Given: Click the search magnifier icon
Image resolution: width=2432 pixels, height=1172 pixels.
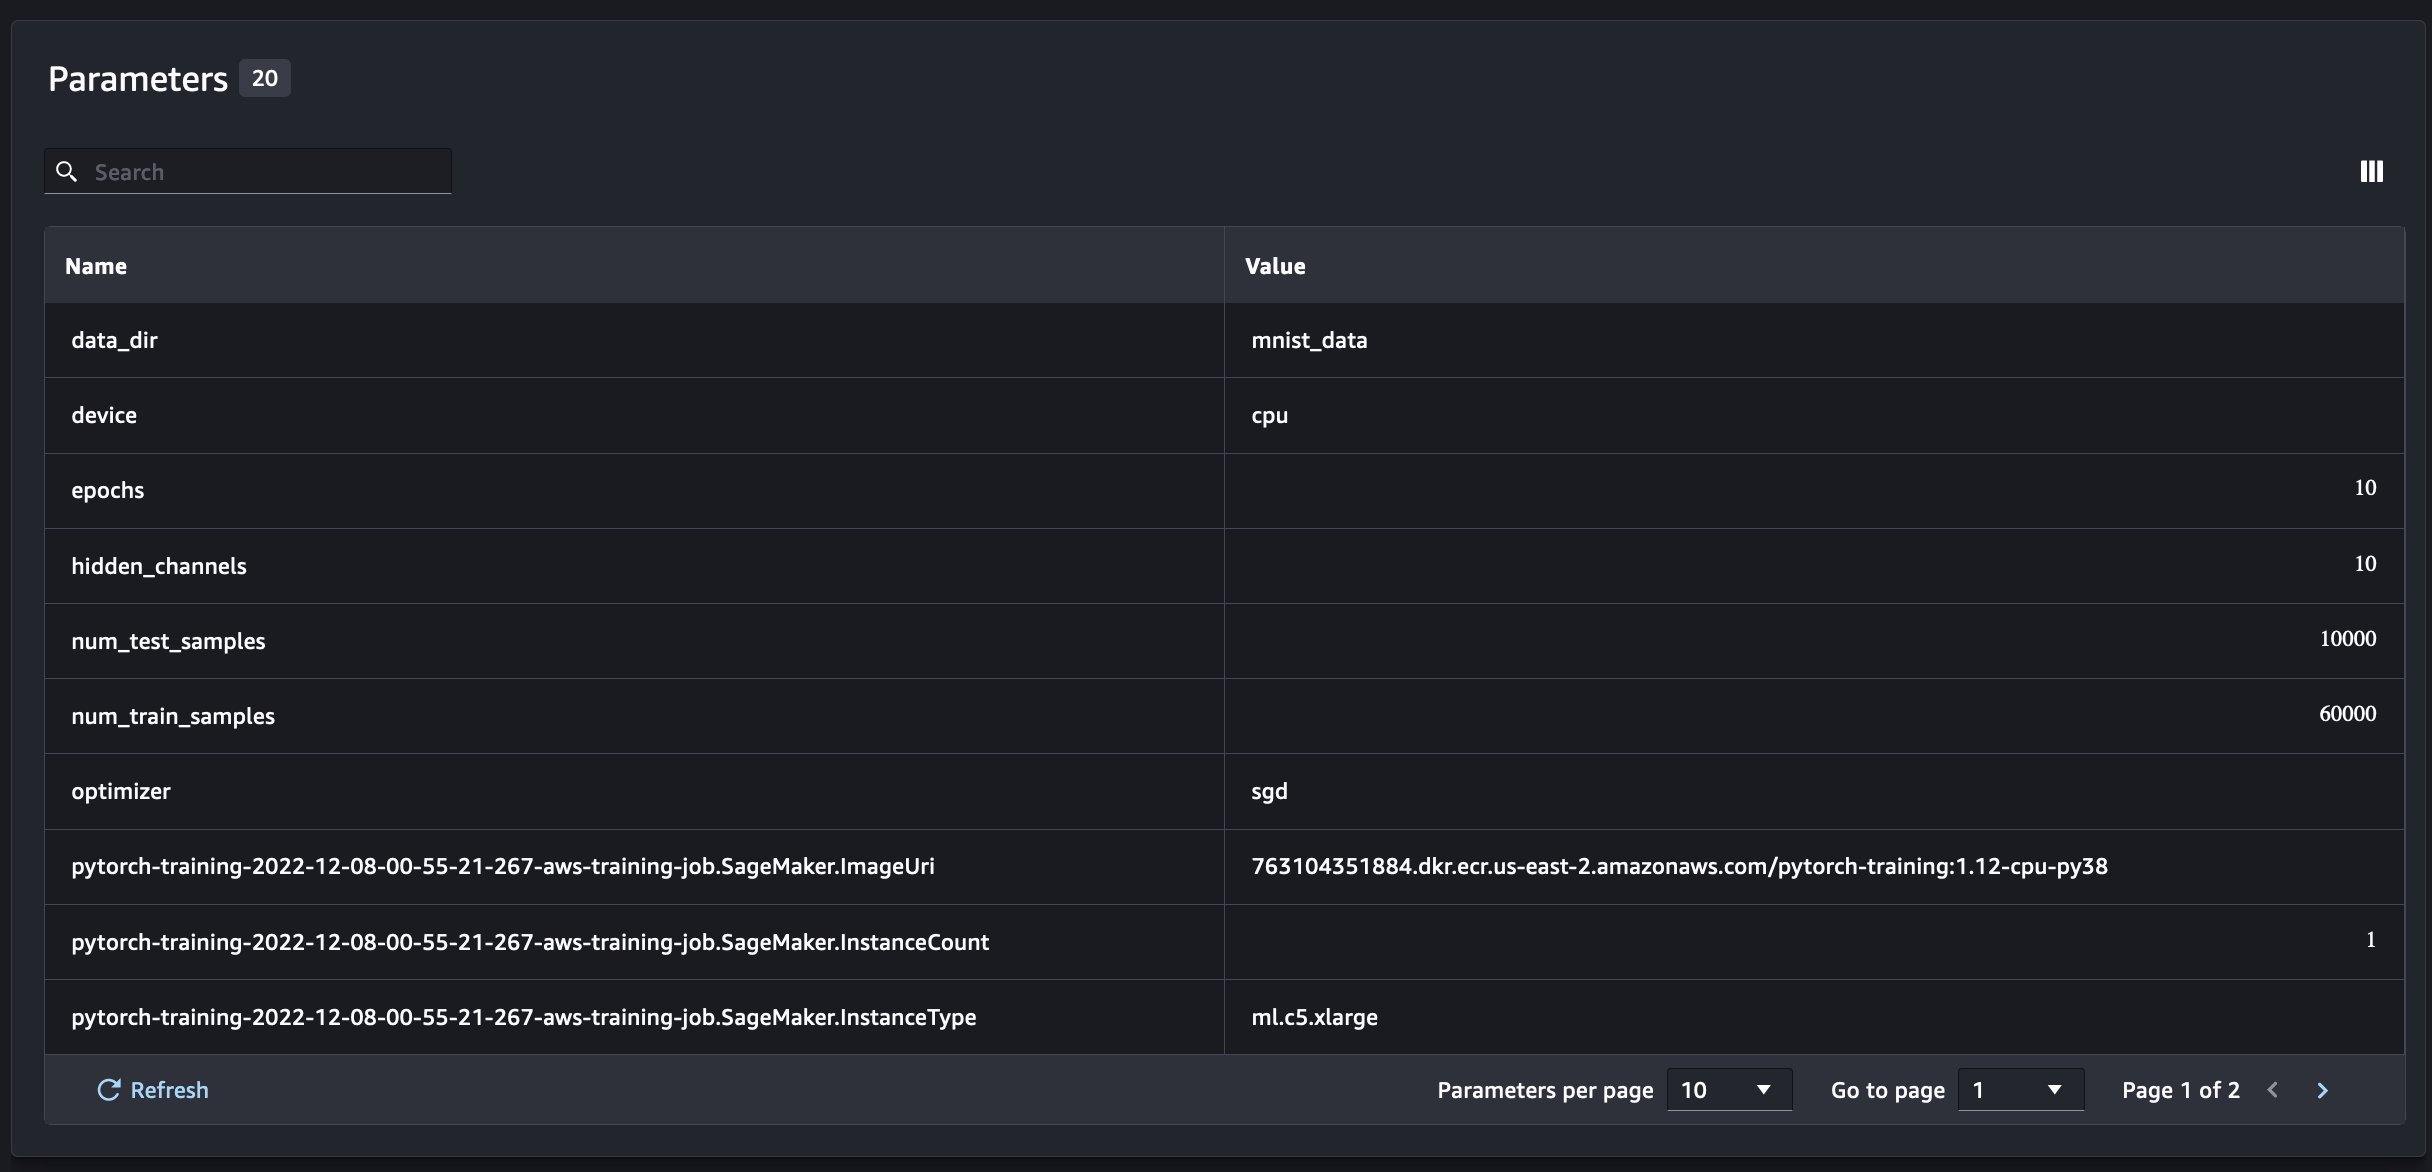Looking at the screenshot, I should click(67, 172).
